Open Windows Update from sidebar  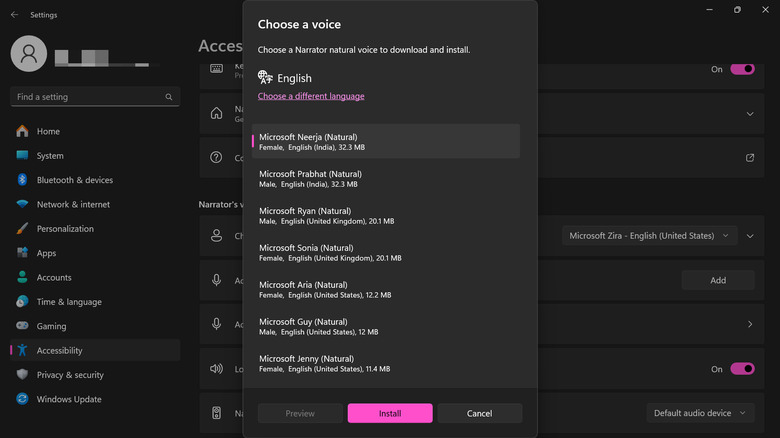coord(68,399)
